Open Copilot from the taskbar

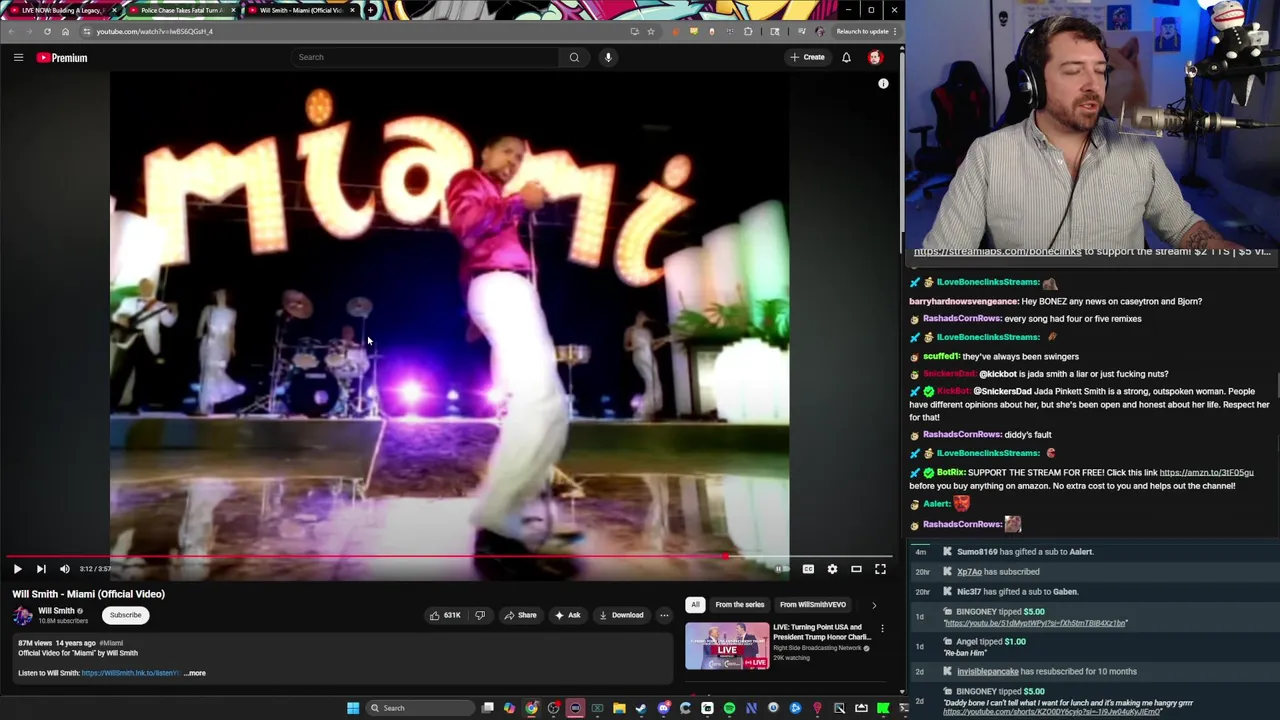509,708
